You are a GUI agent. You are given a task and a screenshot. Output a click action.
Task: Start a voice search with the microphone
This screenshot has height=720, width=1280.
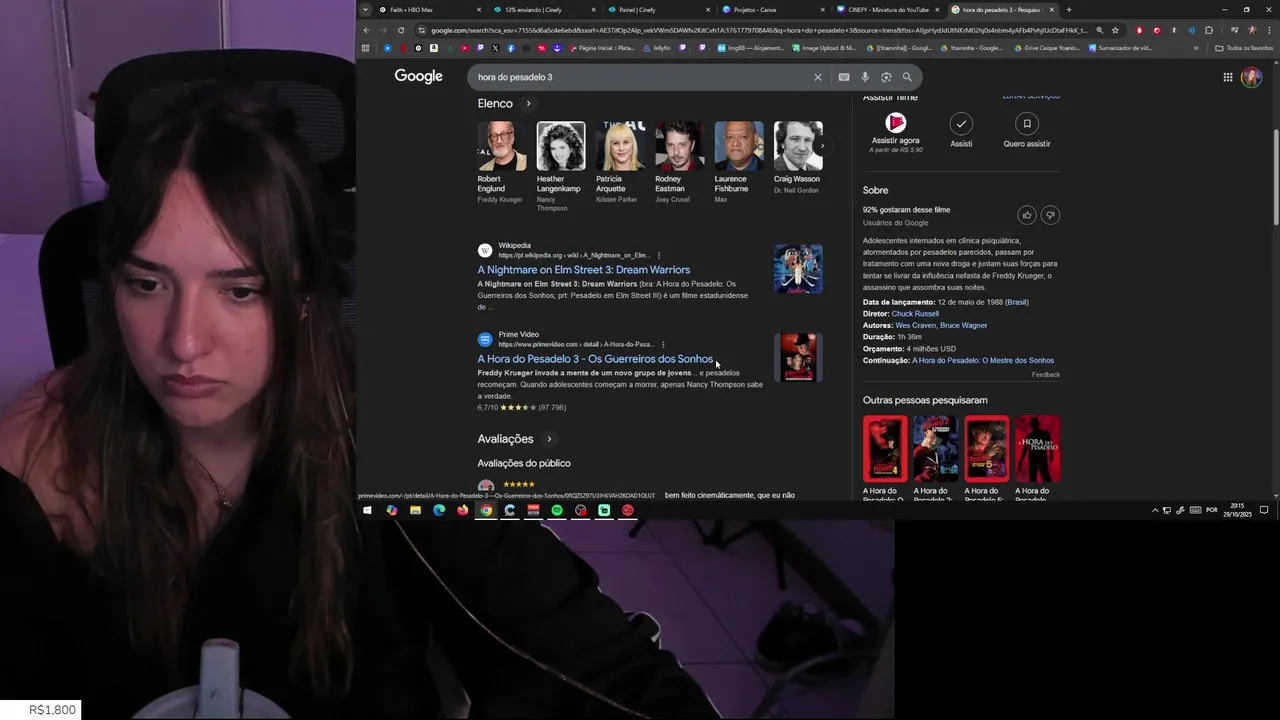[865, 77]
